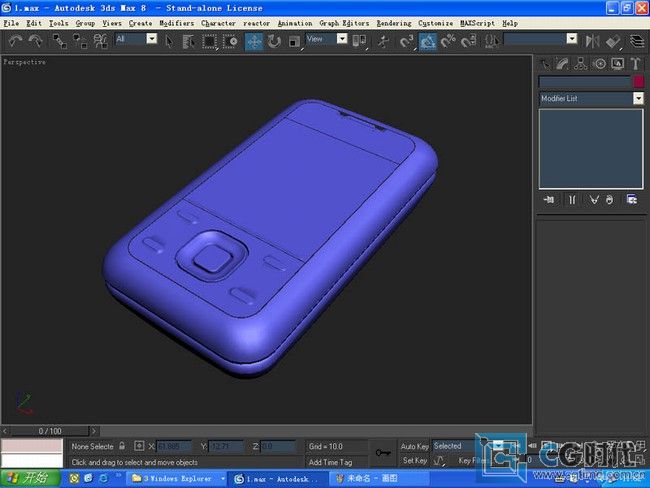This screenshot has width=650, height=488.
Task: Click the Redo arrow icon
Action: coord(36,41)
